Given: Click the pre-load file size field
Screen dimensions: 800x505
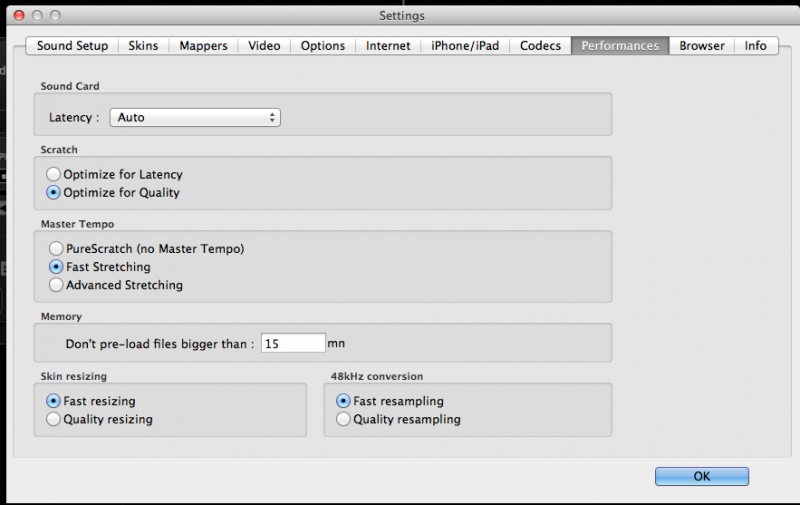Looking at the screenshot, I should [293, 343].
